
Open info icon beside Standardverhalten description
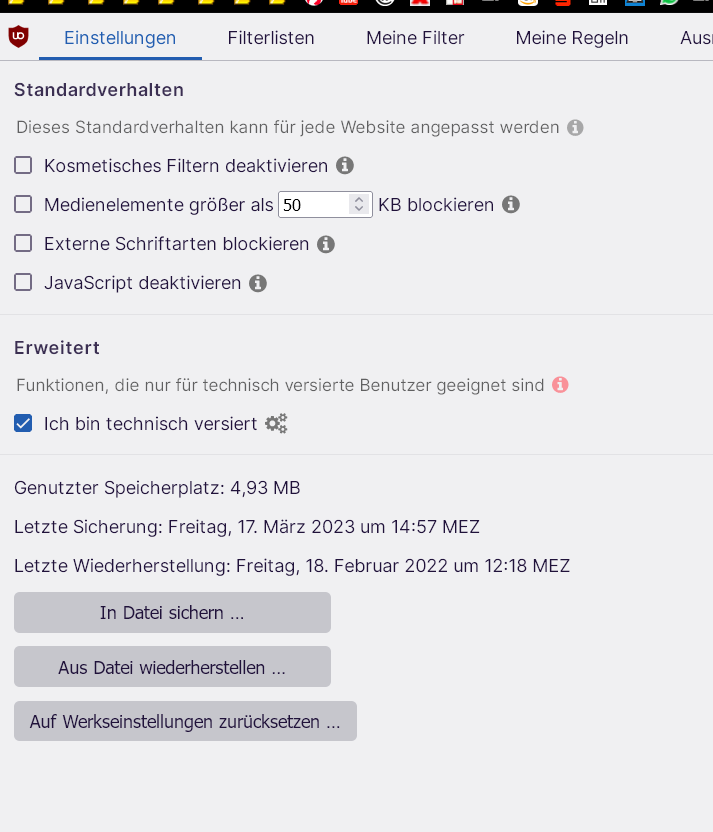pyautogui.click(x=575, y=128)
